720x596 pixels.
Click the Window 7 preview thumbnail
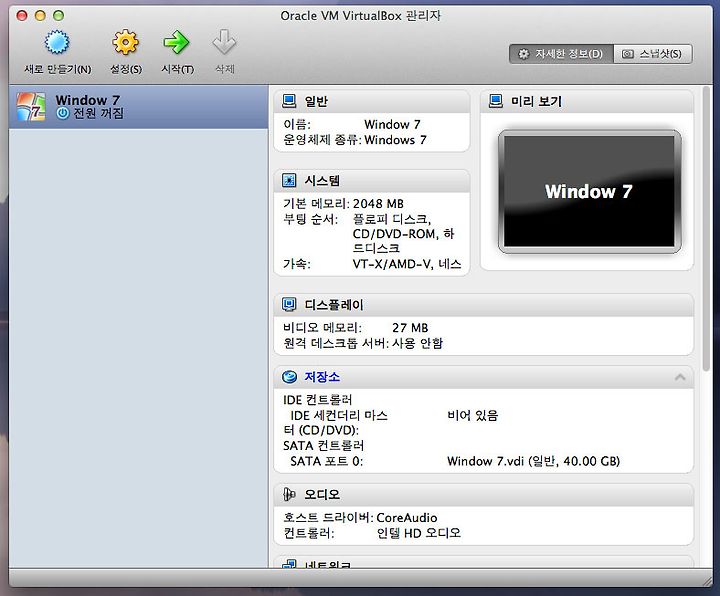pos(590,191)
